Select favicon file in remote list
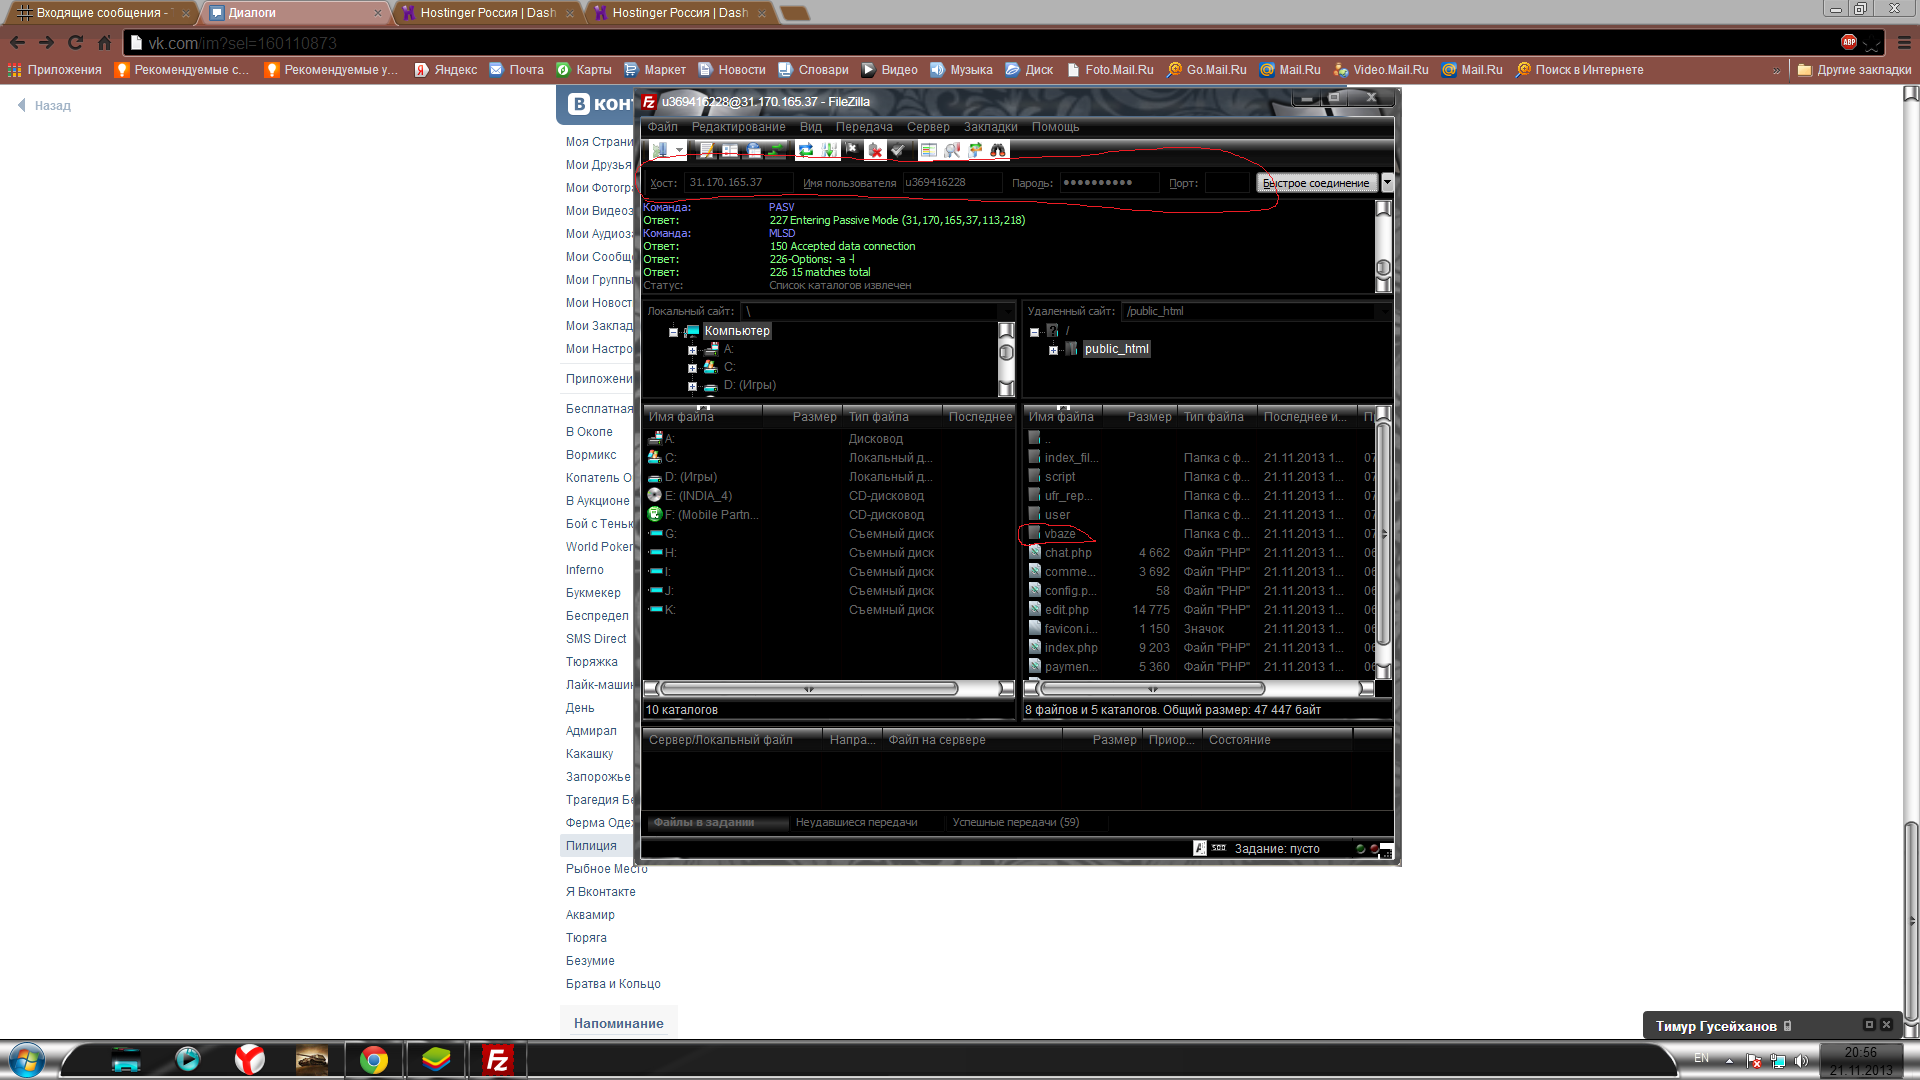This screenshot has width=1920, height=1080. click(x=1071, y=629)
